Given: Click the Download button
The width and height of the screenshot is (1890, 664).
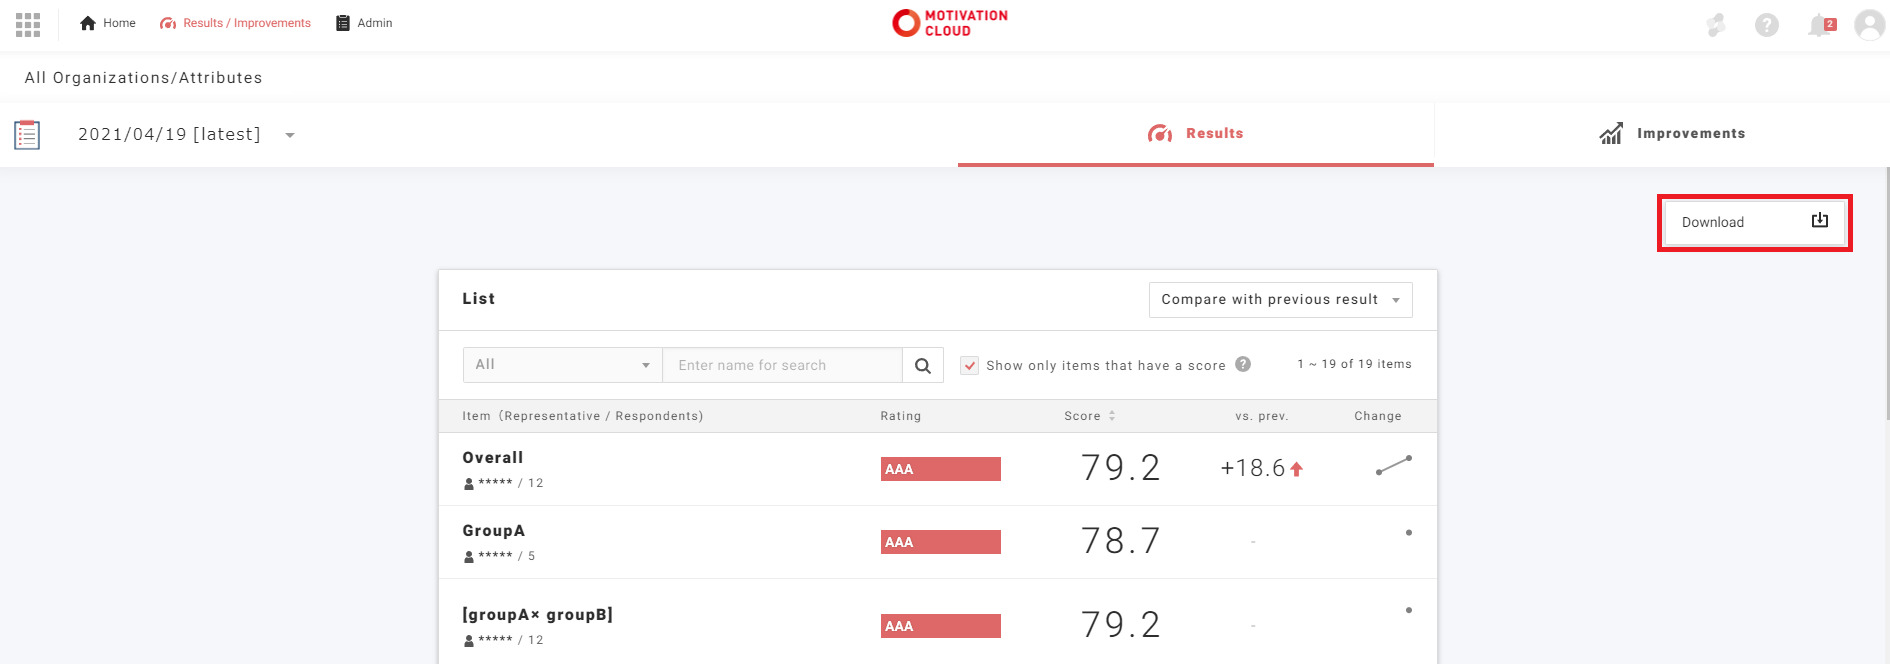Looking at the screenshot, I should [1754, 222].
